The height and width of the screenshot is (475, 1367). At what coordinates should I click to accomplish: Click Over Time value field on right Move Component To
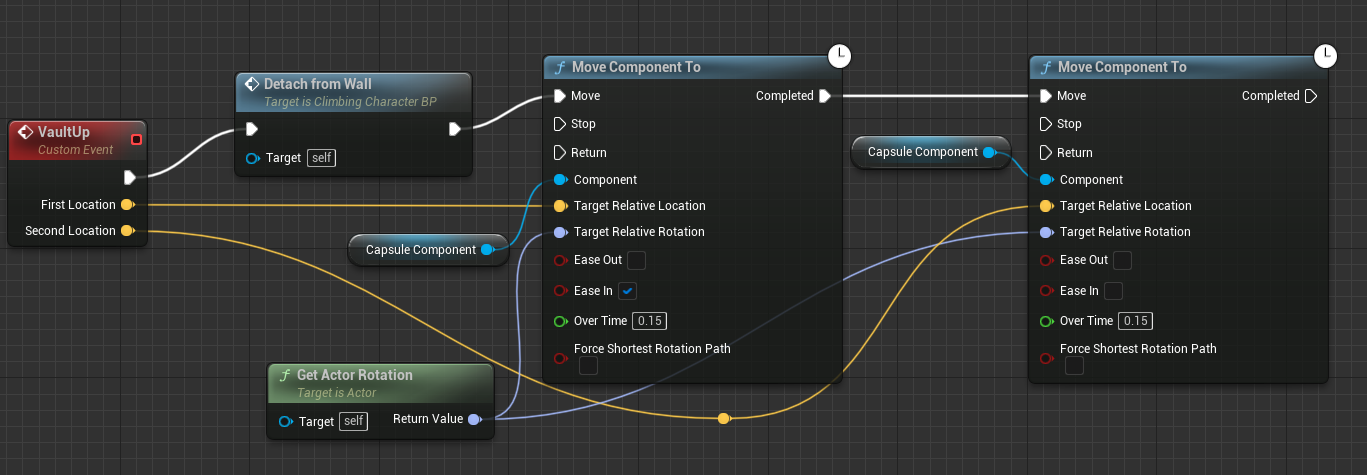coord(1135,321)
